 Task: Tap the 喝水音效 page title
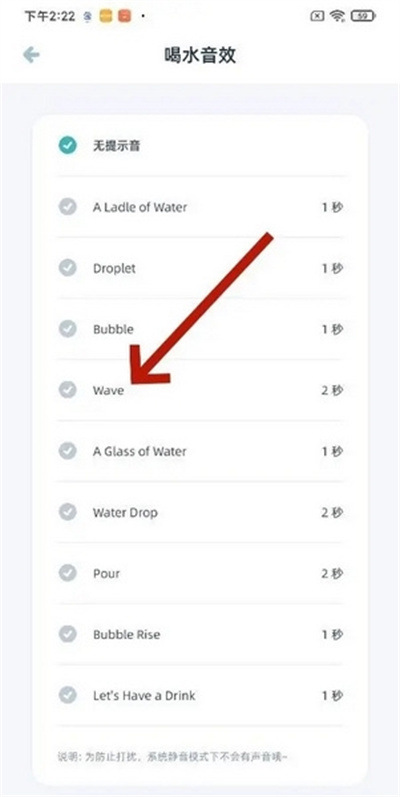click(x=200, y=55)
